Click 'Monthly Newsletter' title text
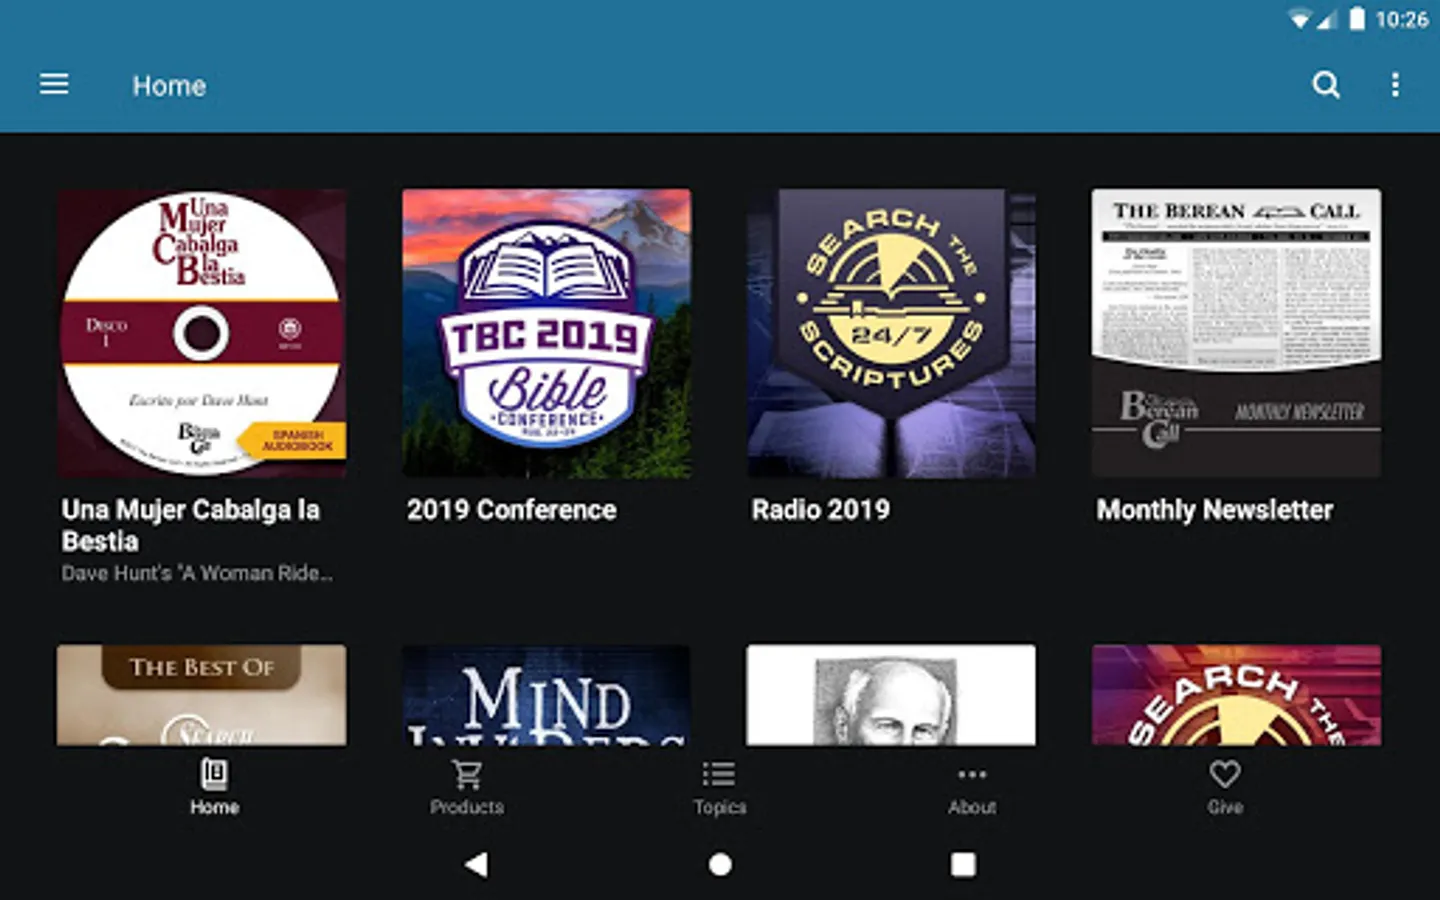This screenshot has height=900, width=1440. point(1215,510)
